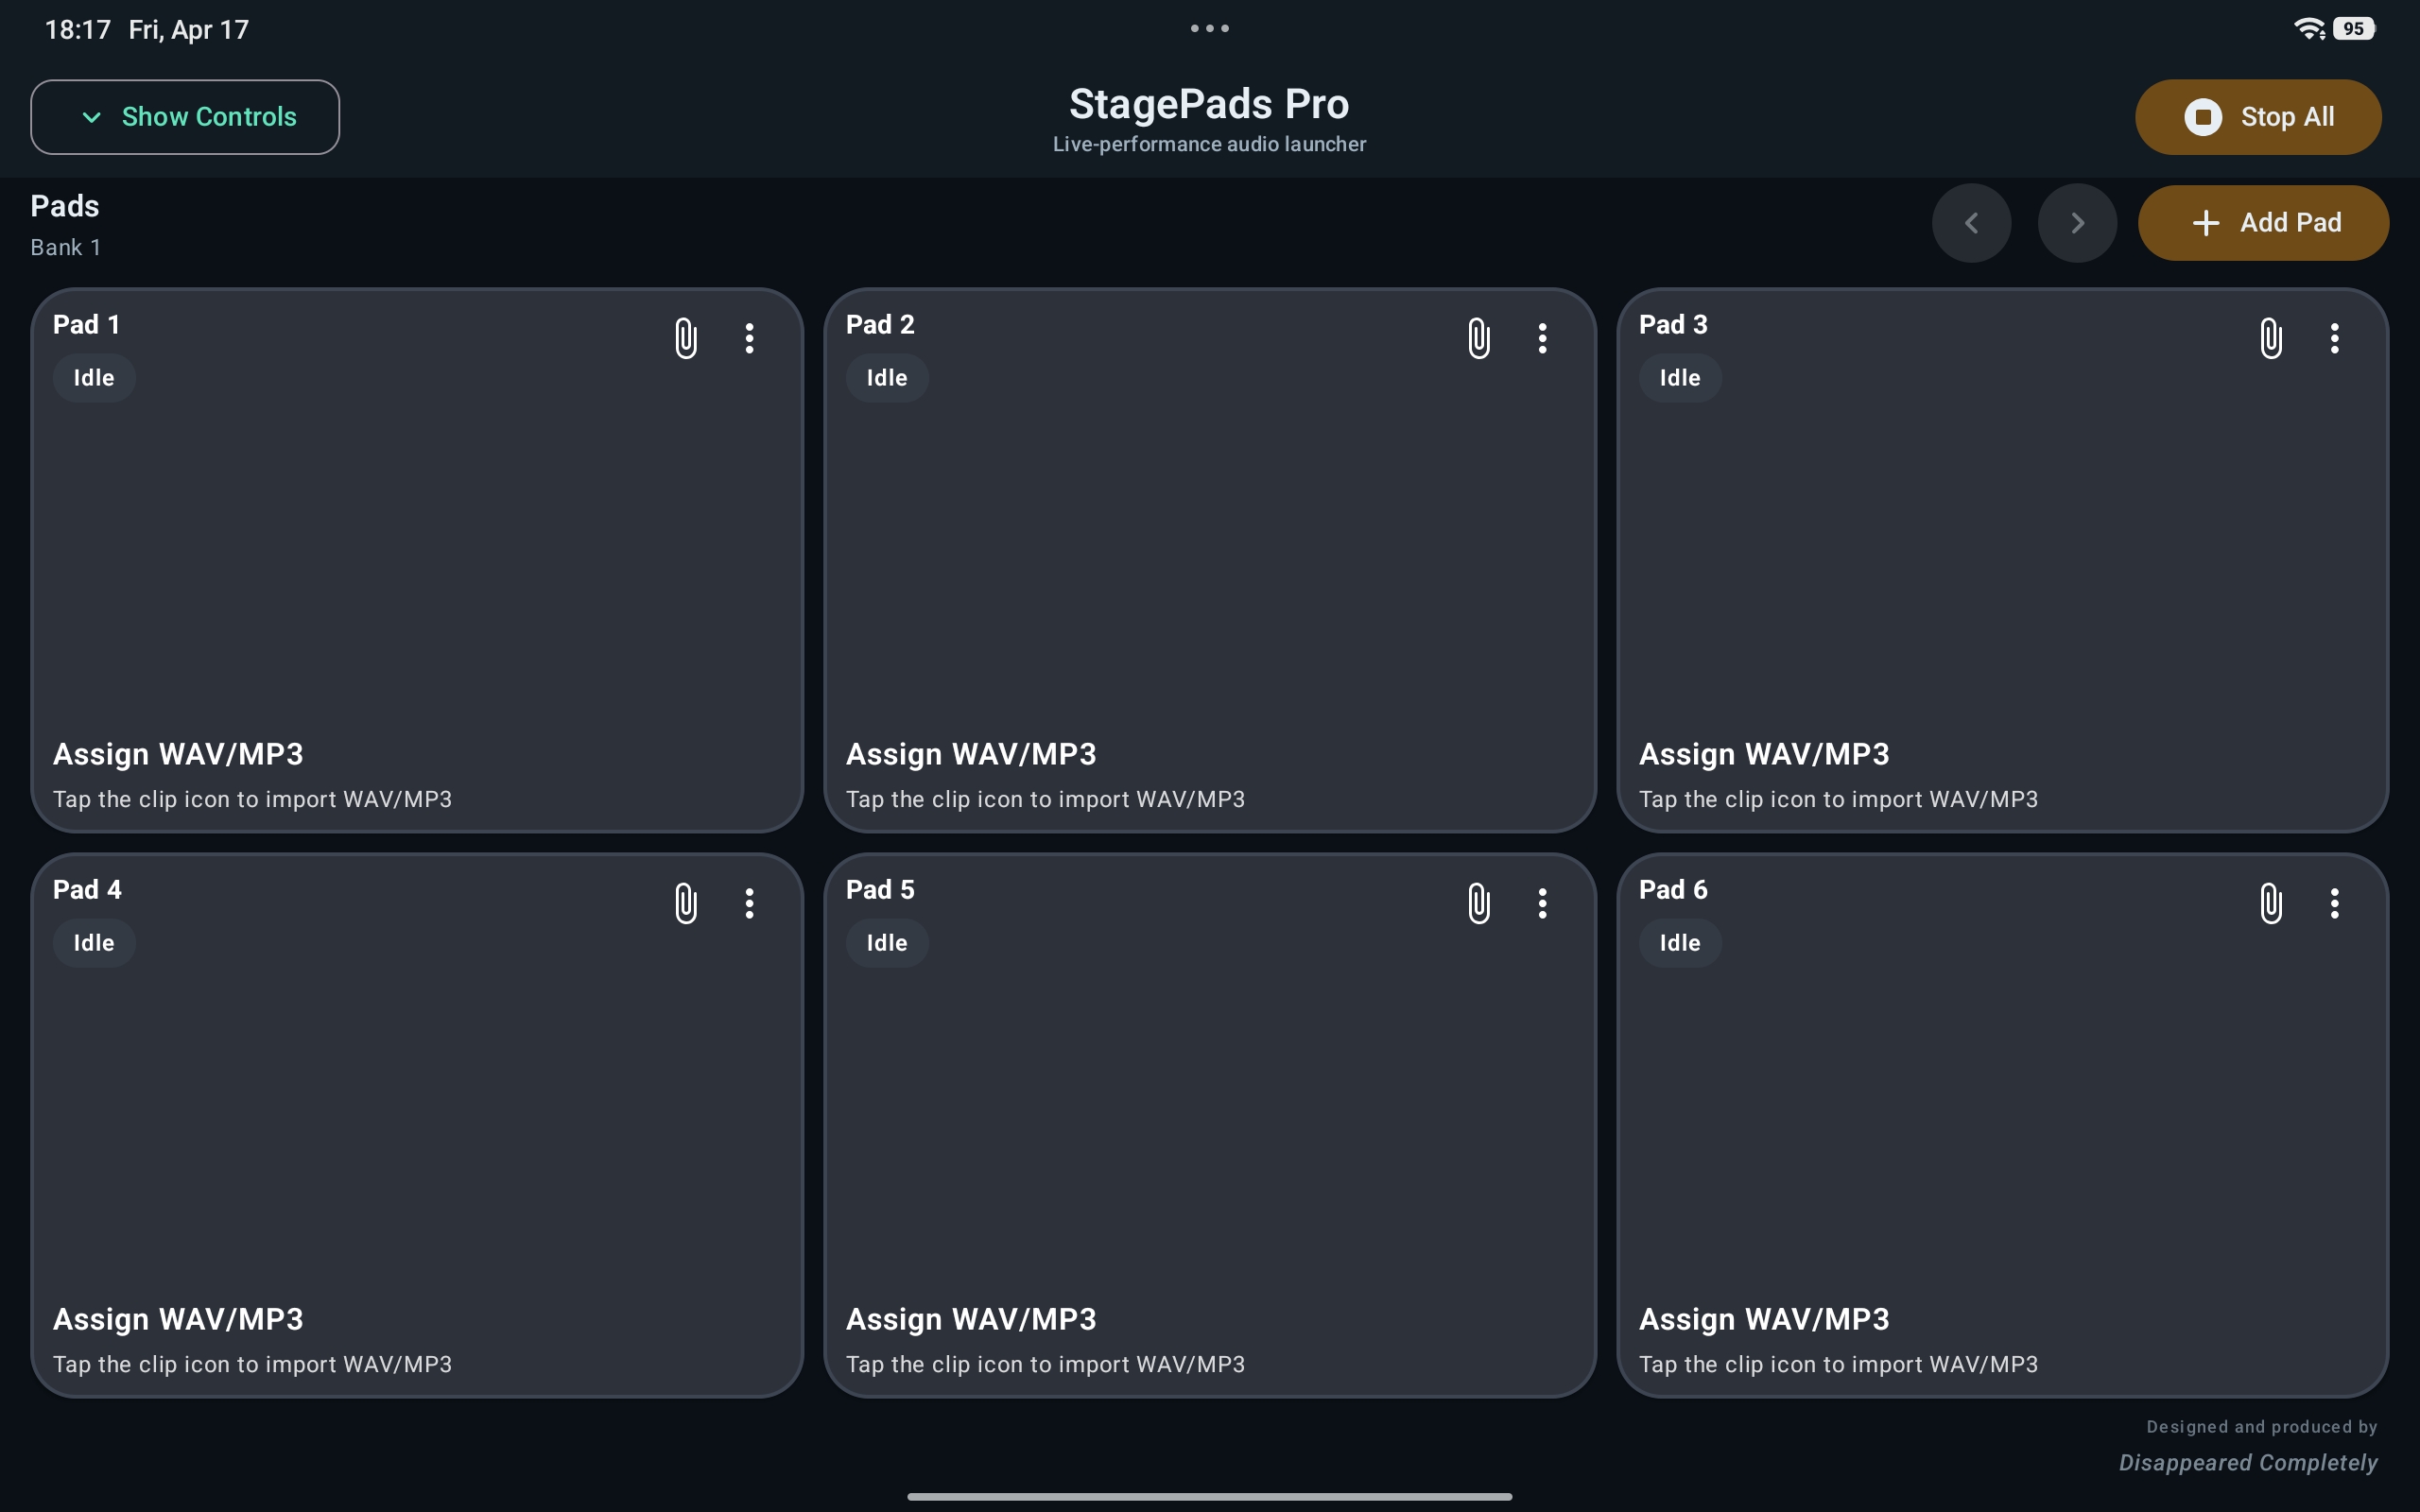The image size is (2420, 1512).
Task: Click the Disappeared Completely credit
Action: [x=2248, y=1462]
